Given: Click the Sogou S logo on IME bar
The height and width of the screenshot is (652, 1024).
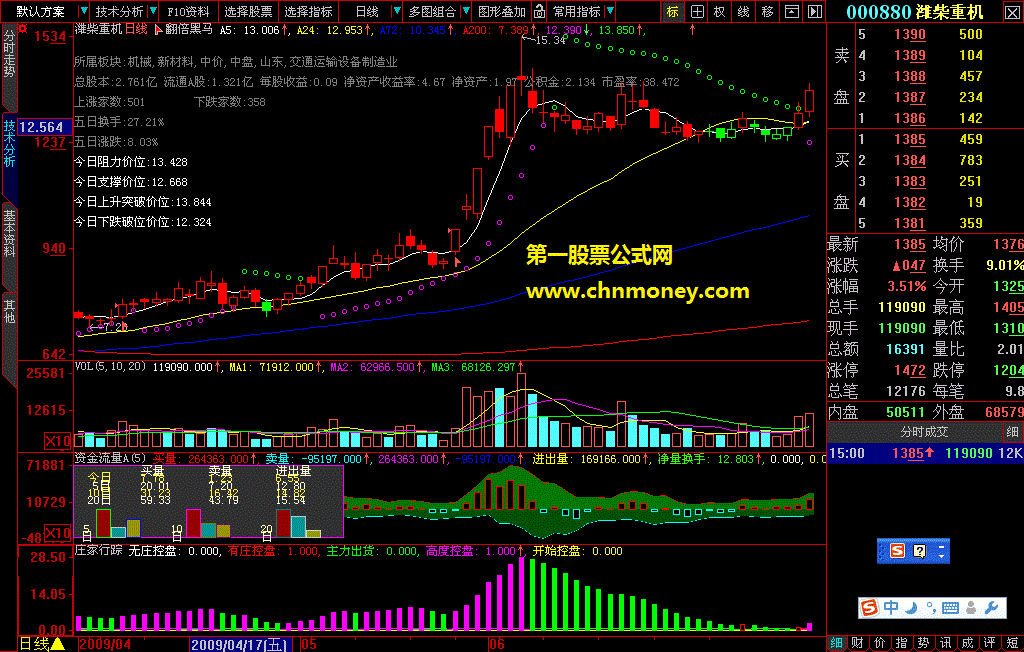Looking at the screenshot, I should pos(870,608).
